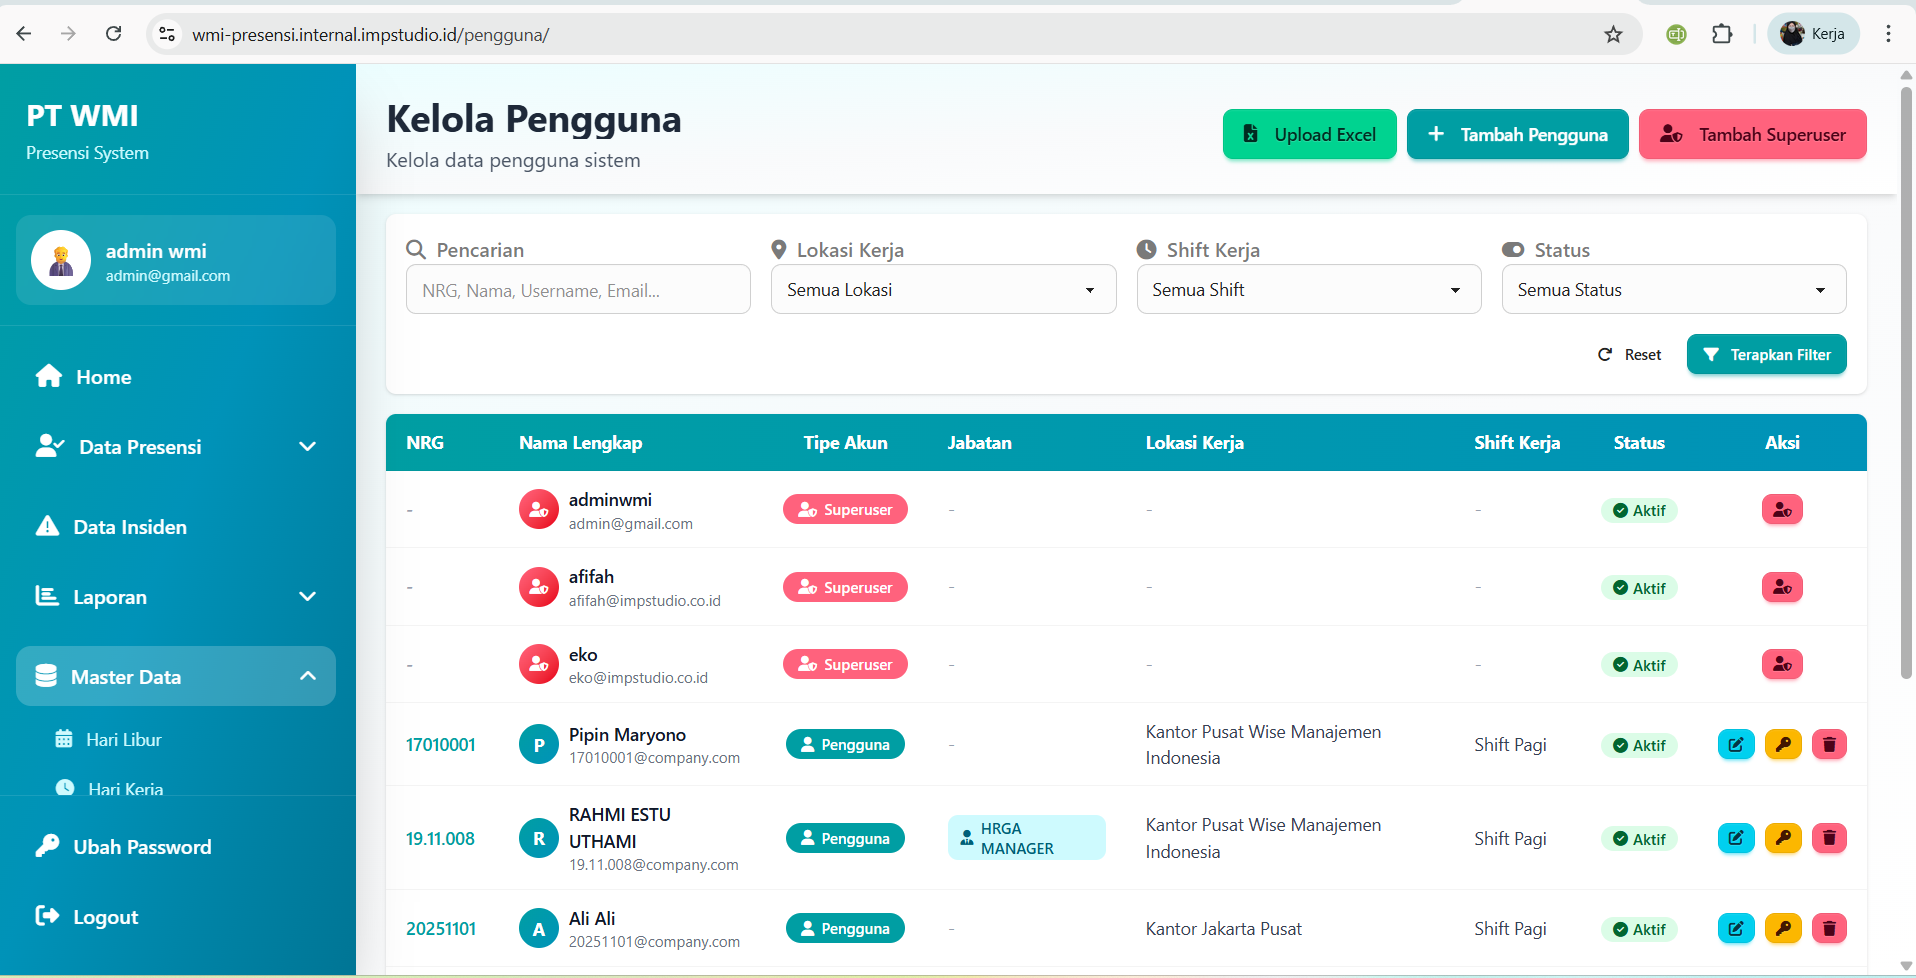This screenshot has width=1916, height=978.
Task: Open browser extensions puzzle icon
Action: [x=1722, y=35]
